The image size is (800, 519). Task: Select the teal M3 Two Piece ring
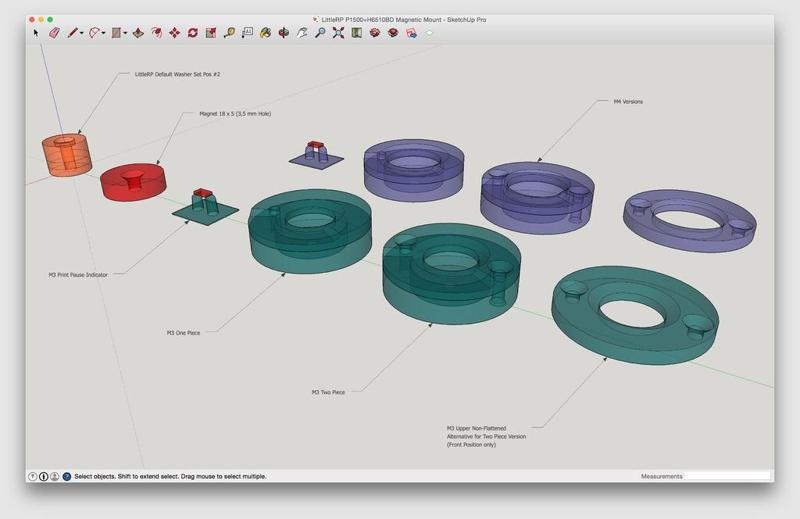tap(452, 273)
